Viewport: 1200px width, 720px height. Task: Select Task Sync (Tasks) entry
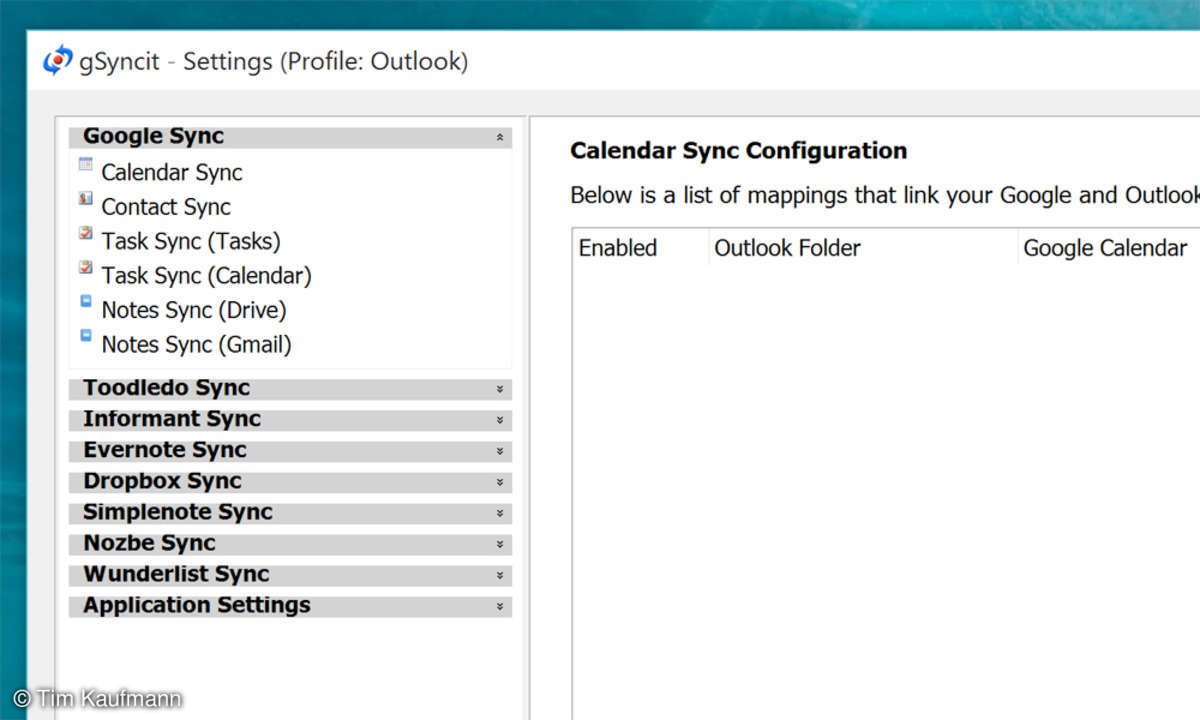pos(191,241)
